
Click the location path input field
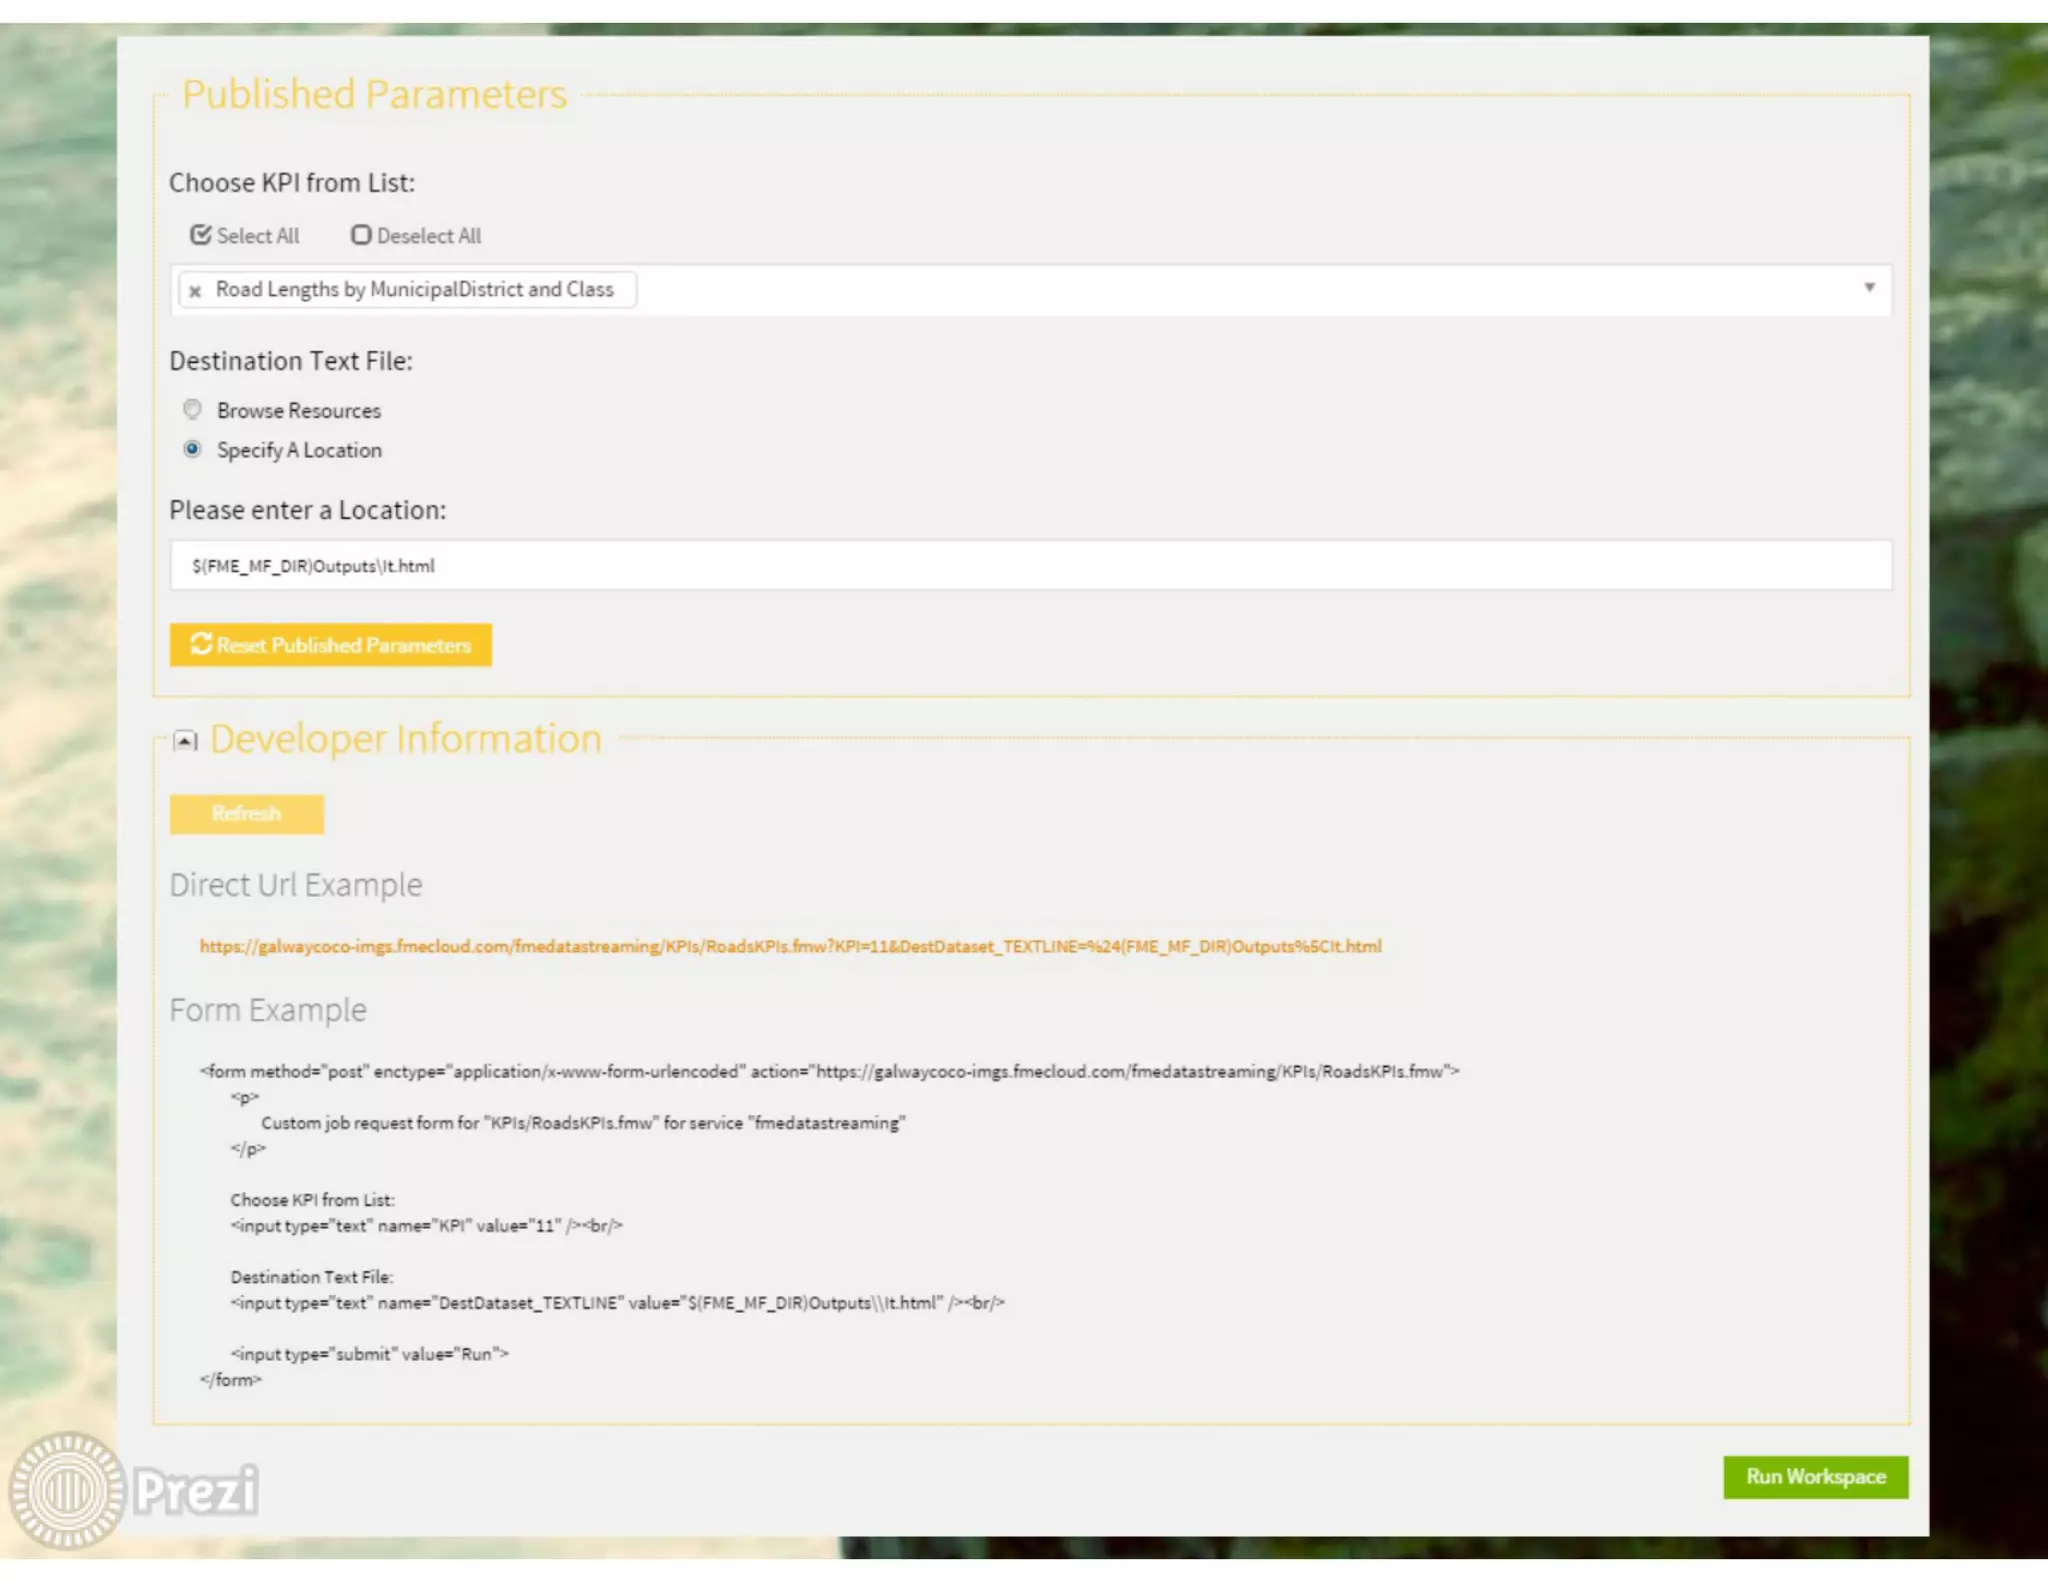pyautogui.click(x=1030, y=566)
